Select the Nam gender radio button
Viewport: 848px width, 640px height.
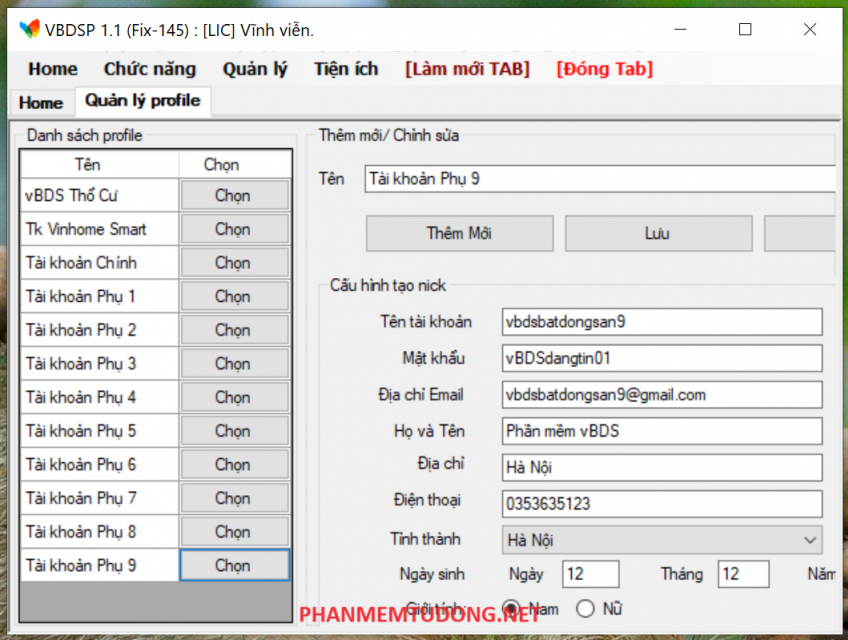coord(510,606)
